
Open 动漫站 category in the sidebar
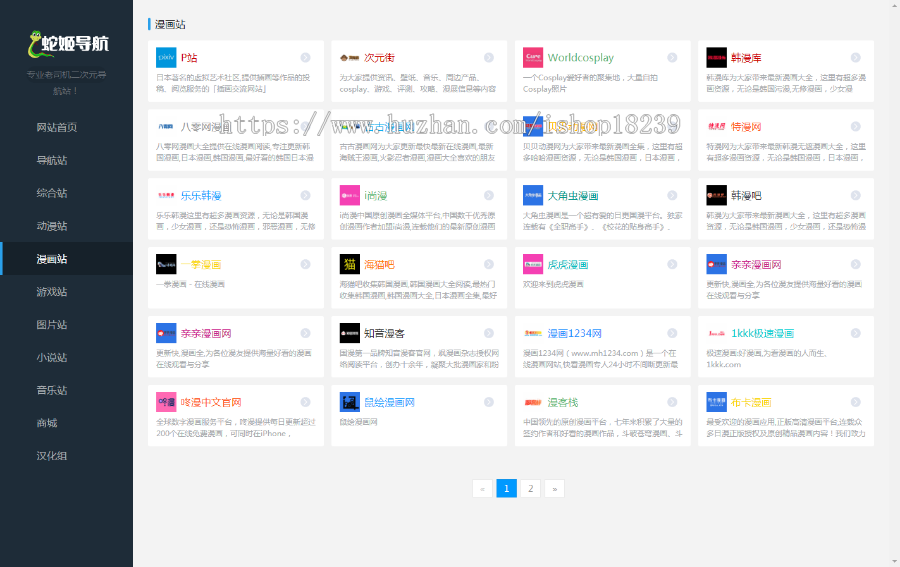(x=51, y=226)
